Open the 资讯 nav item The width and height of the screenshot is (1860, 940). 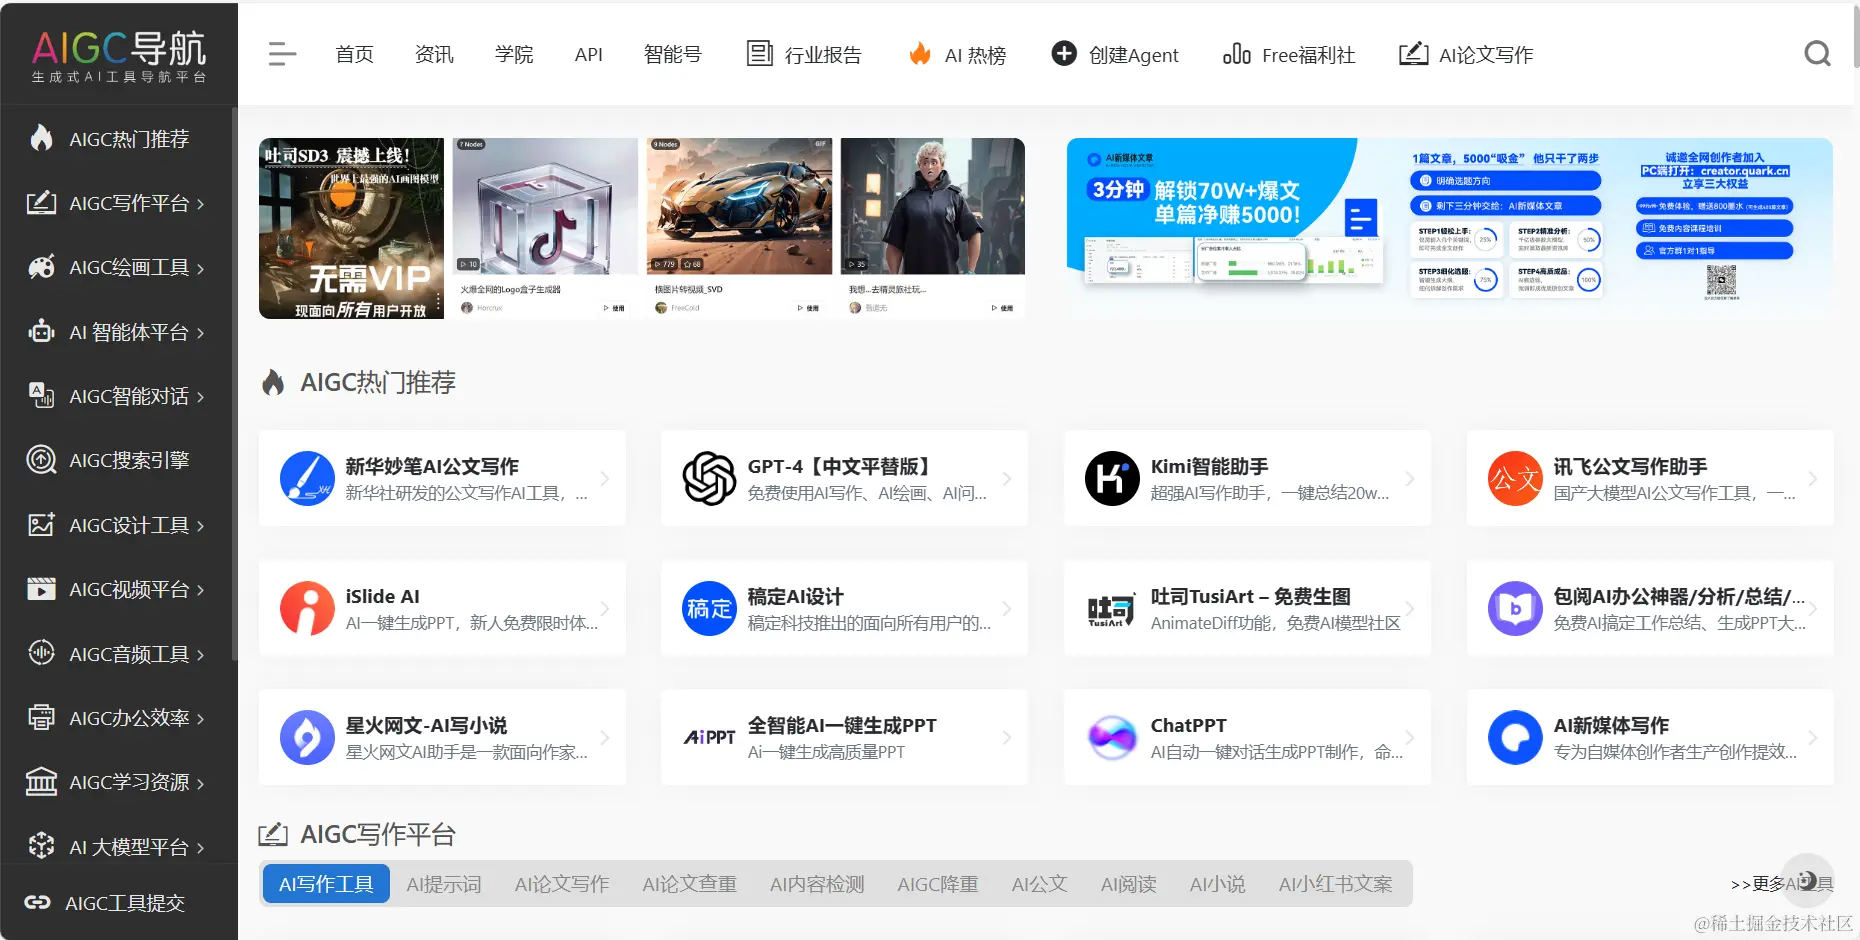pyautogui.click(x=434, y=54)
